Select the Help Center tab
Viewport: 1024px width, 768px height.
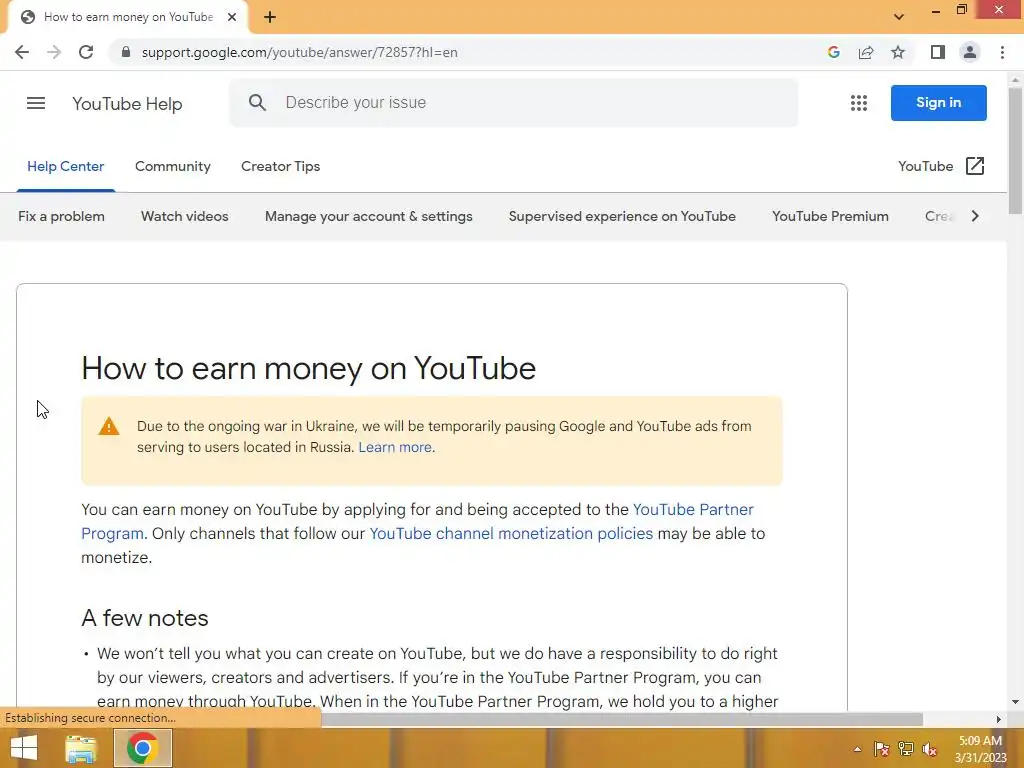(65, 167)
